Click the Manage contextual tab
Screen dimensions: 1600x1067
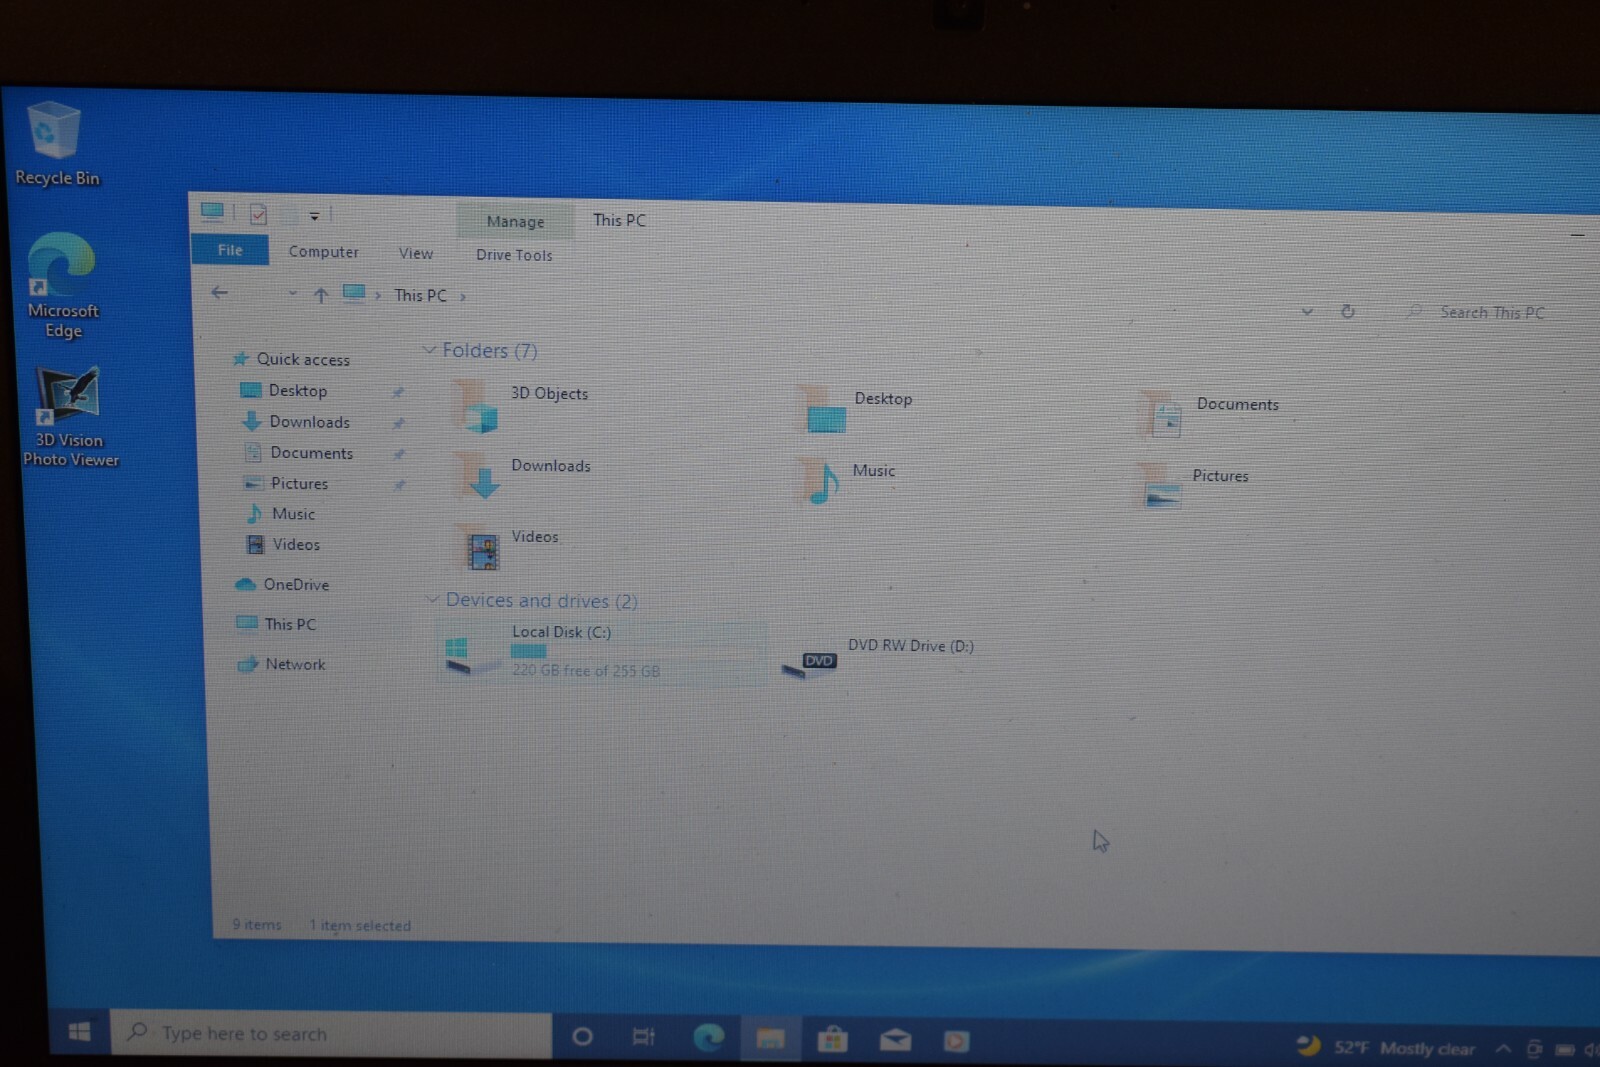point(515,221)
